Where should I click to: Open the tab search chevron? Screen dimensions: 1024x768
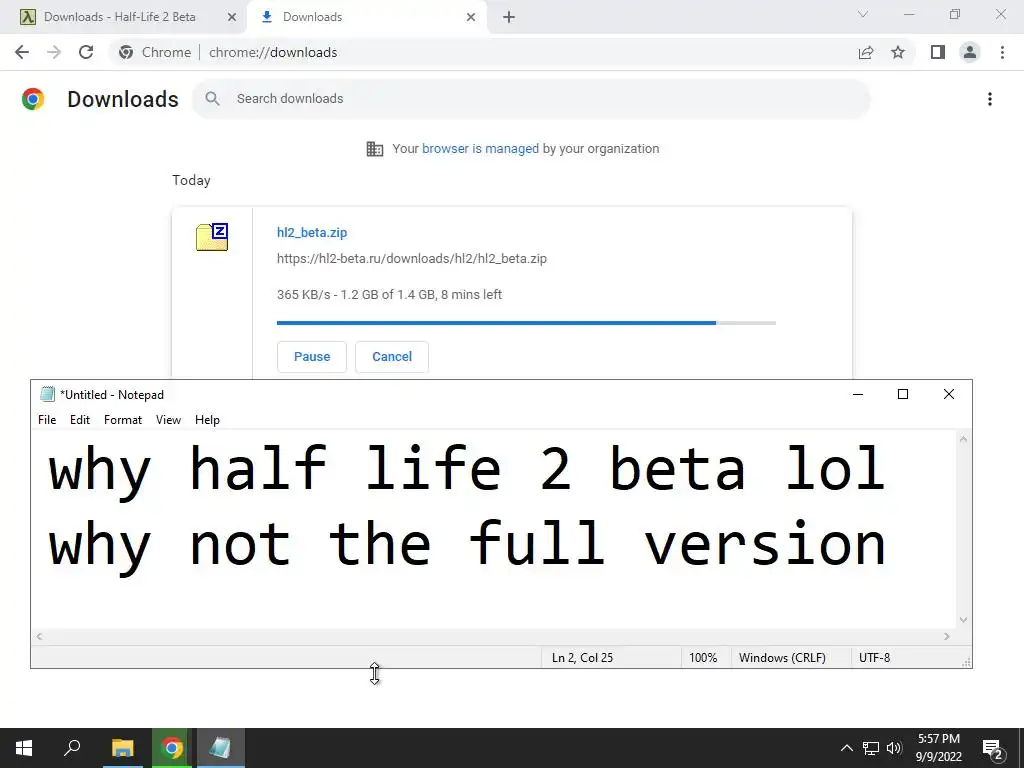point(863,14)
